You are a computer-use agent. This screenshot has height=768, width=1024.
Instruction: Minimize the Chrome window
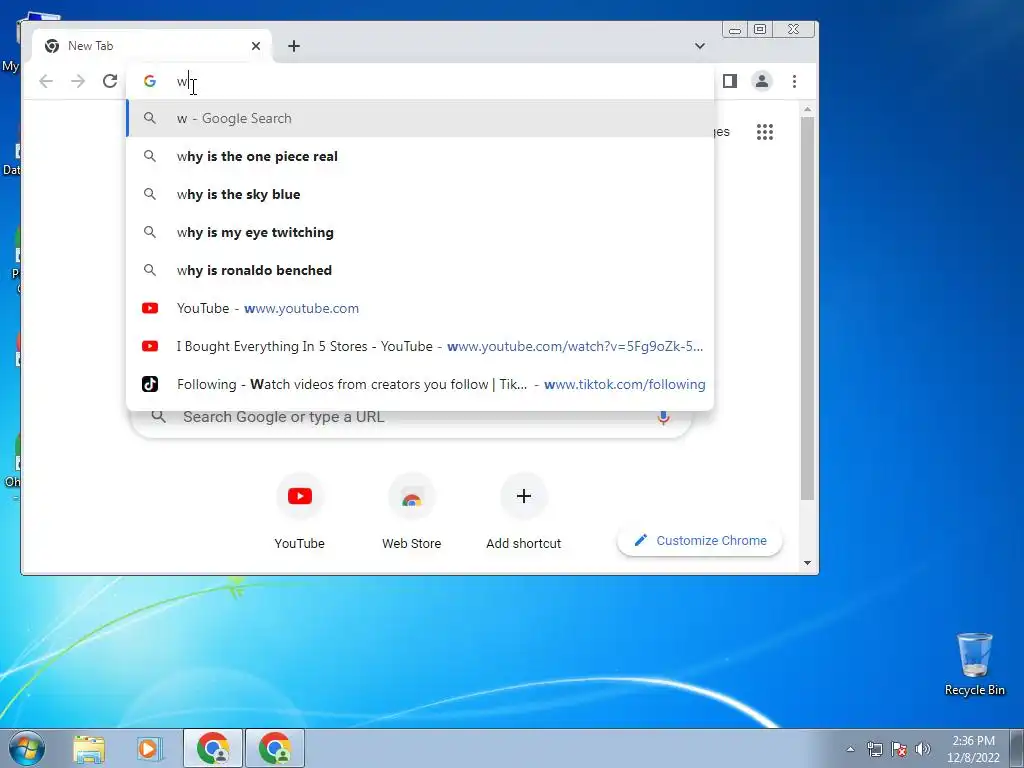point(735,29)
